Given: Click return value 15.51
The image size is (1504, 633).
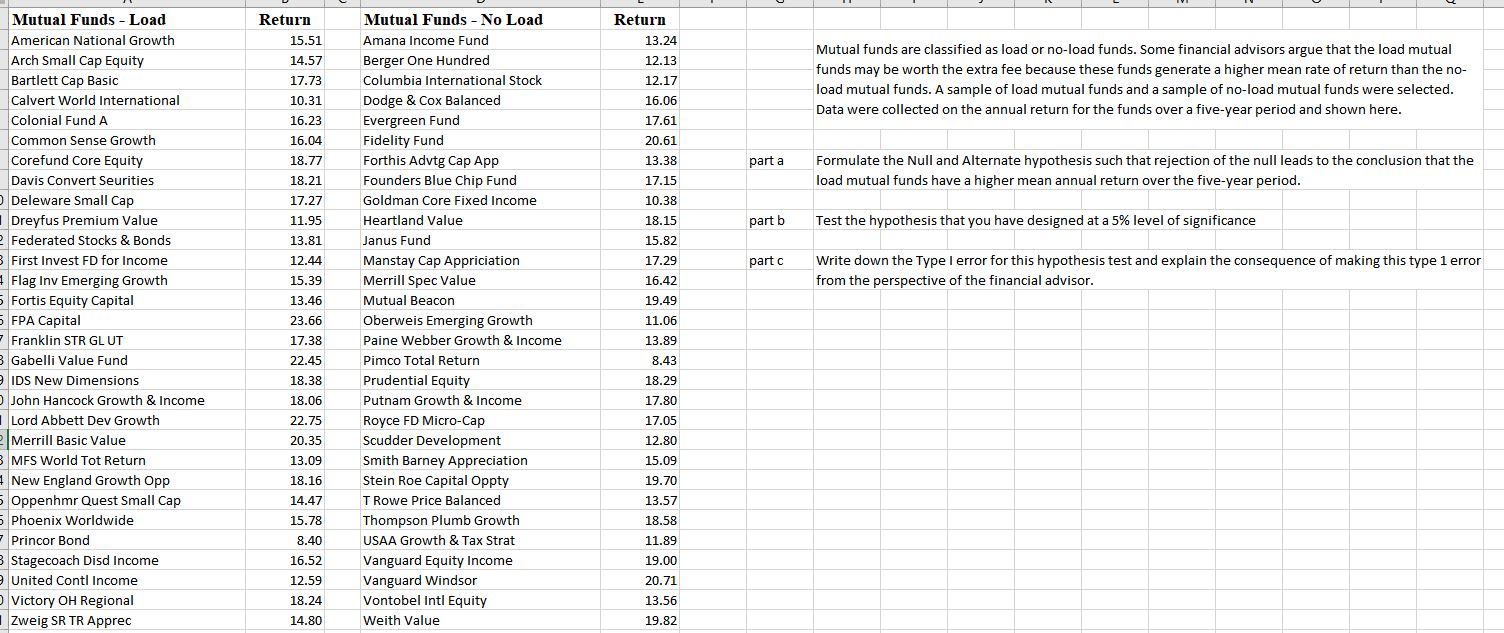Looking at the screenshot, I should (285, 40).
